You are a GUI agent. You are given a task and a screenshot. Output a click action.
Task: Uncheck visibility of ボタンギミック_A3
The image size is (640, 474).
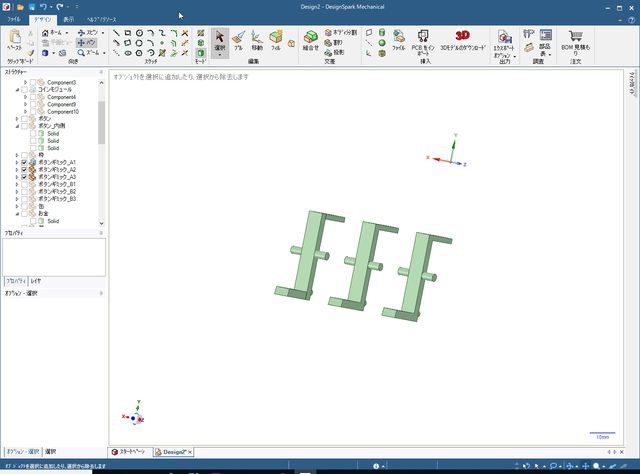pos(24,177)
